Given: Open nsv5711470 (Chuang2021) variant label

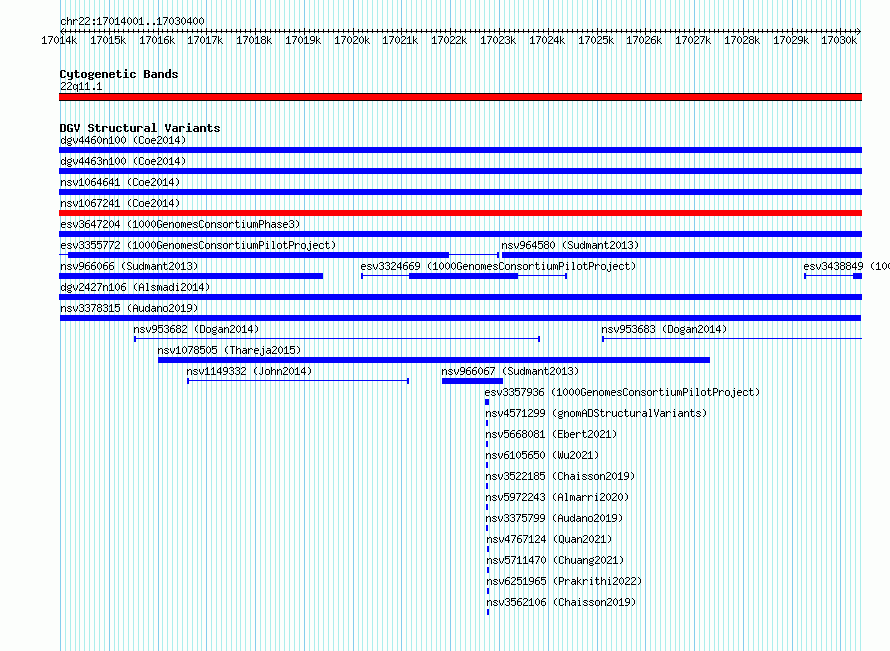Looking at the screenshot, I should click(x=555, y=560).
